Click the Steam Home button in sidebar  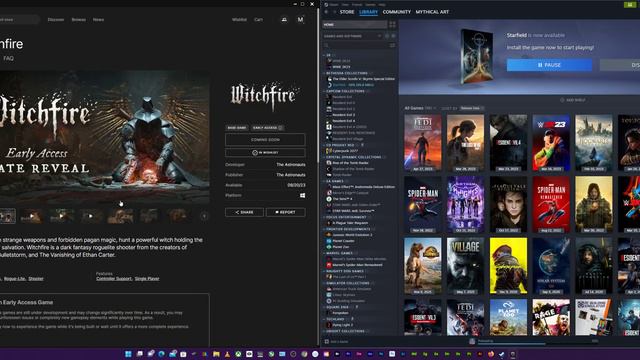355,24
